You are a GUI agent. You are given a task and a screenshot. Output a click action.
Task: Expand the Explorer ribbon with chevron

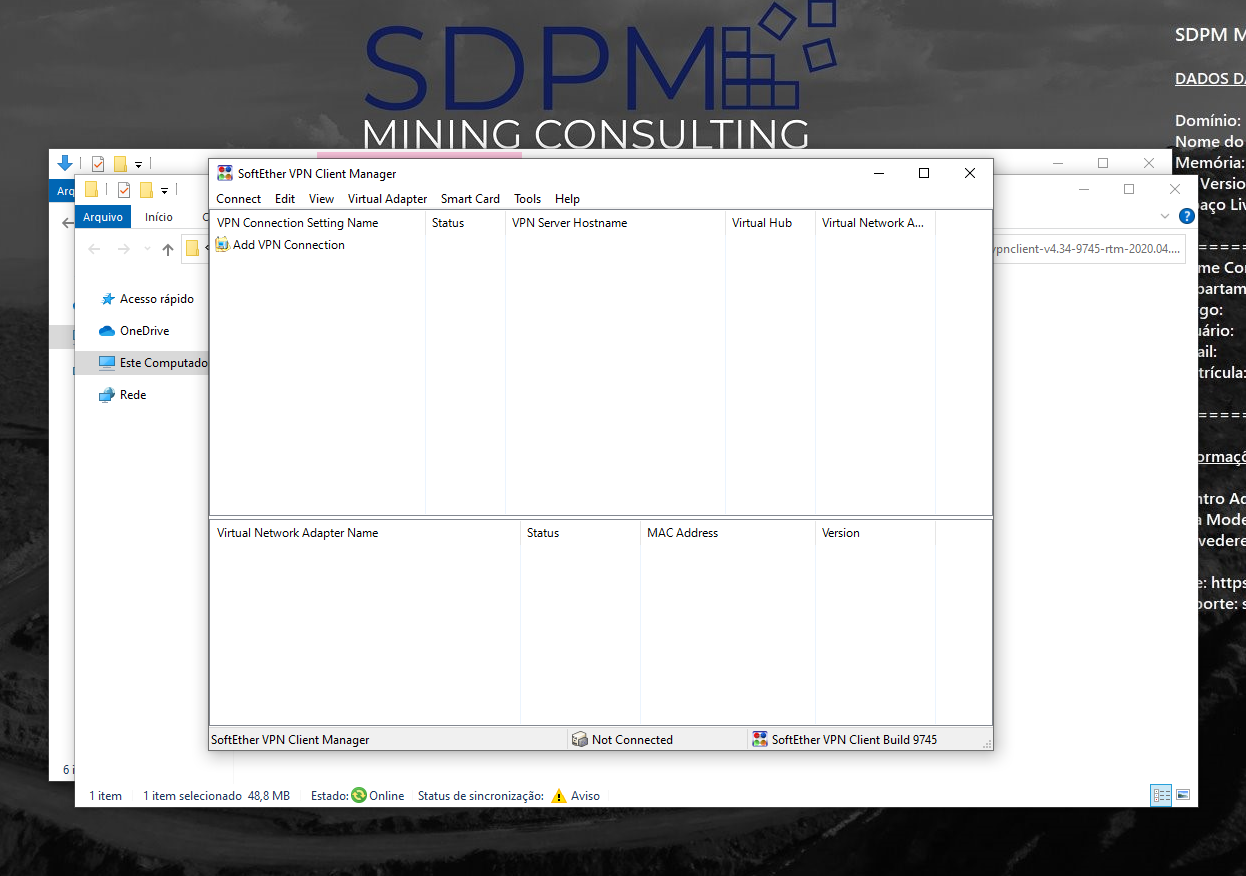pyautogui.click(x=1165, y=216)
